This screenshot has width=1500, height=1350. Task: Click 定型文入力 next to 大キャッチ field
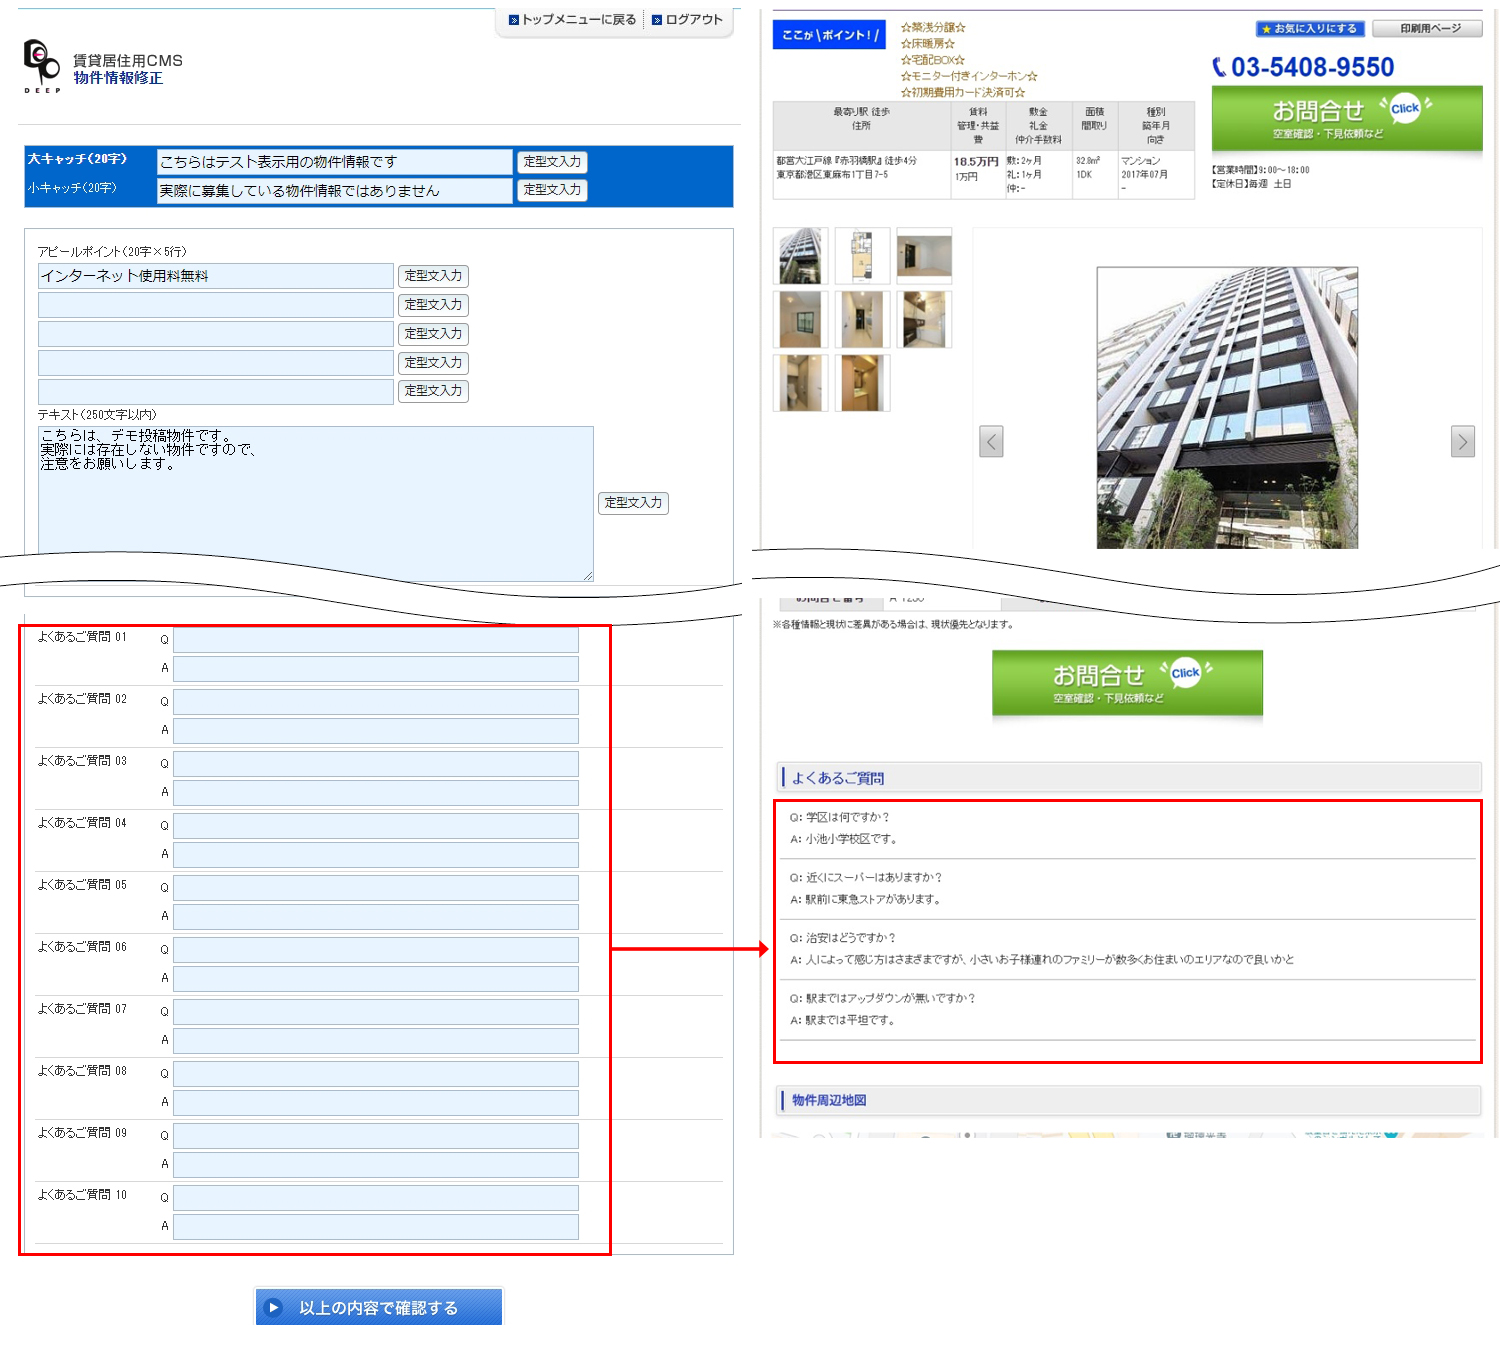(552, 162)
